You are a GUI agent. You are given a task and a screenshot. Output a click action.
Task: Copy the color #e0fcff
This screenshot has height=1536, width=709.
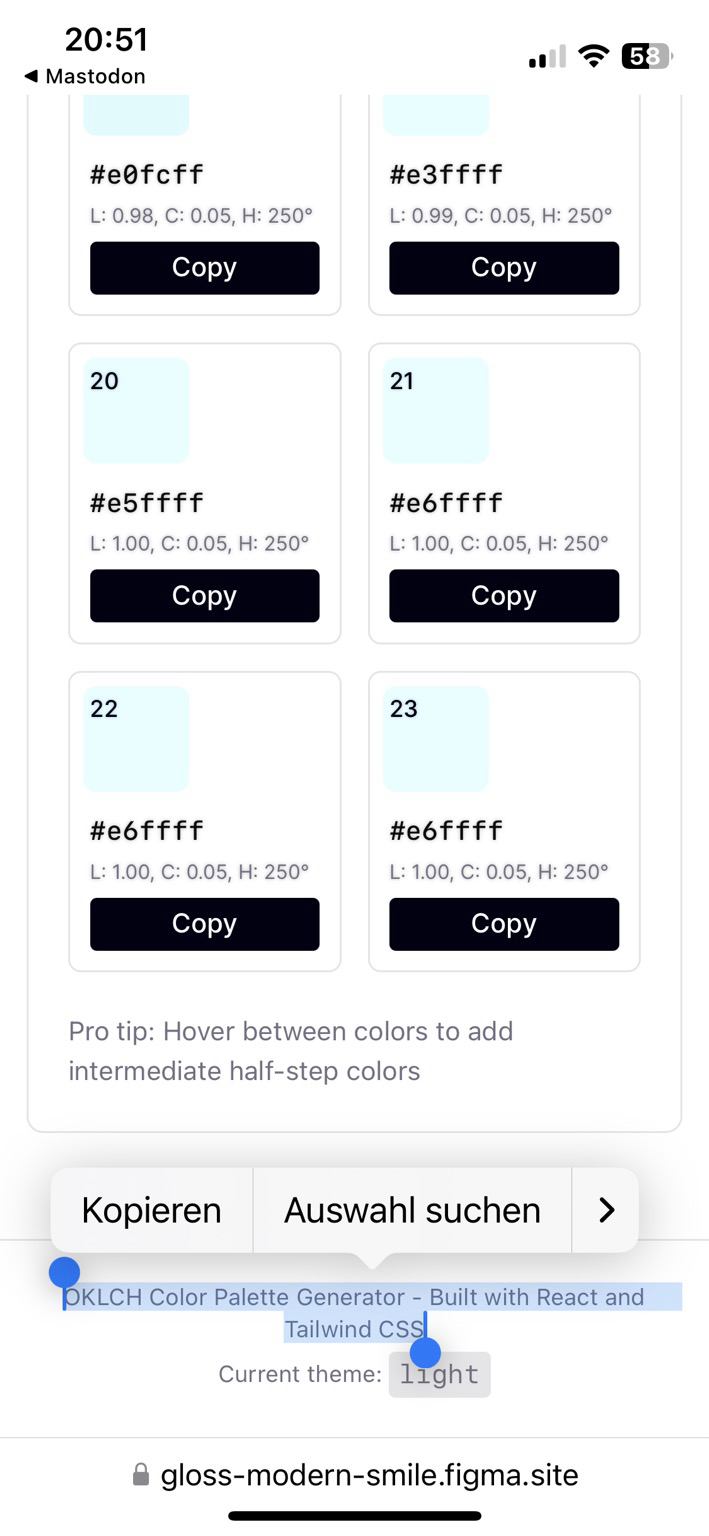(x=205, y=268)
